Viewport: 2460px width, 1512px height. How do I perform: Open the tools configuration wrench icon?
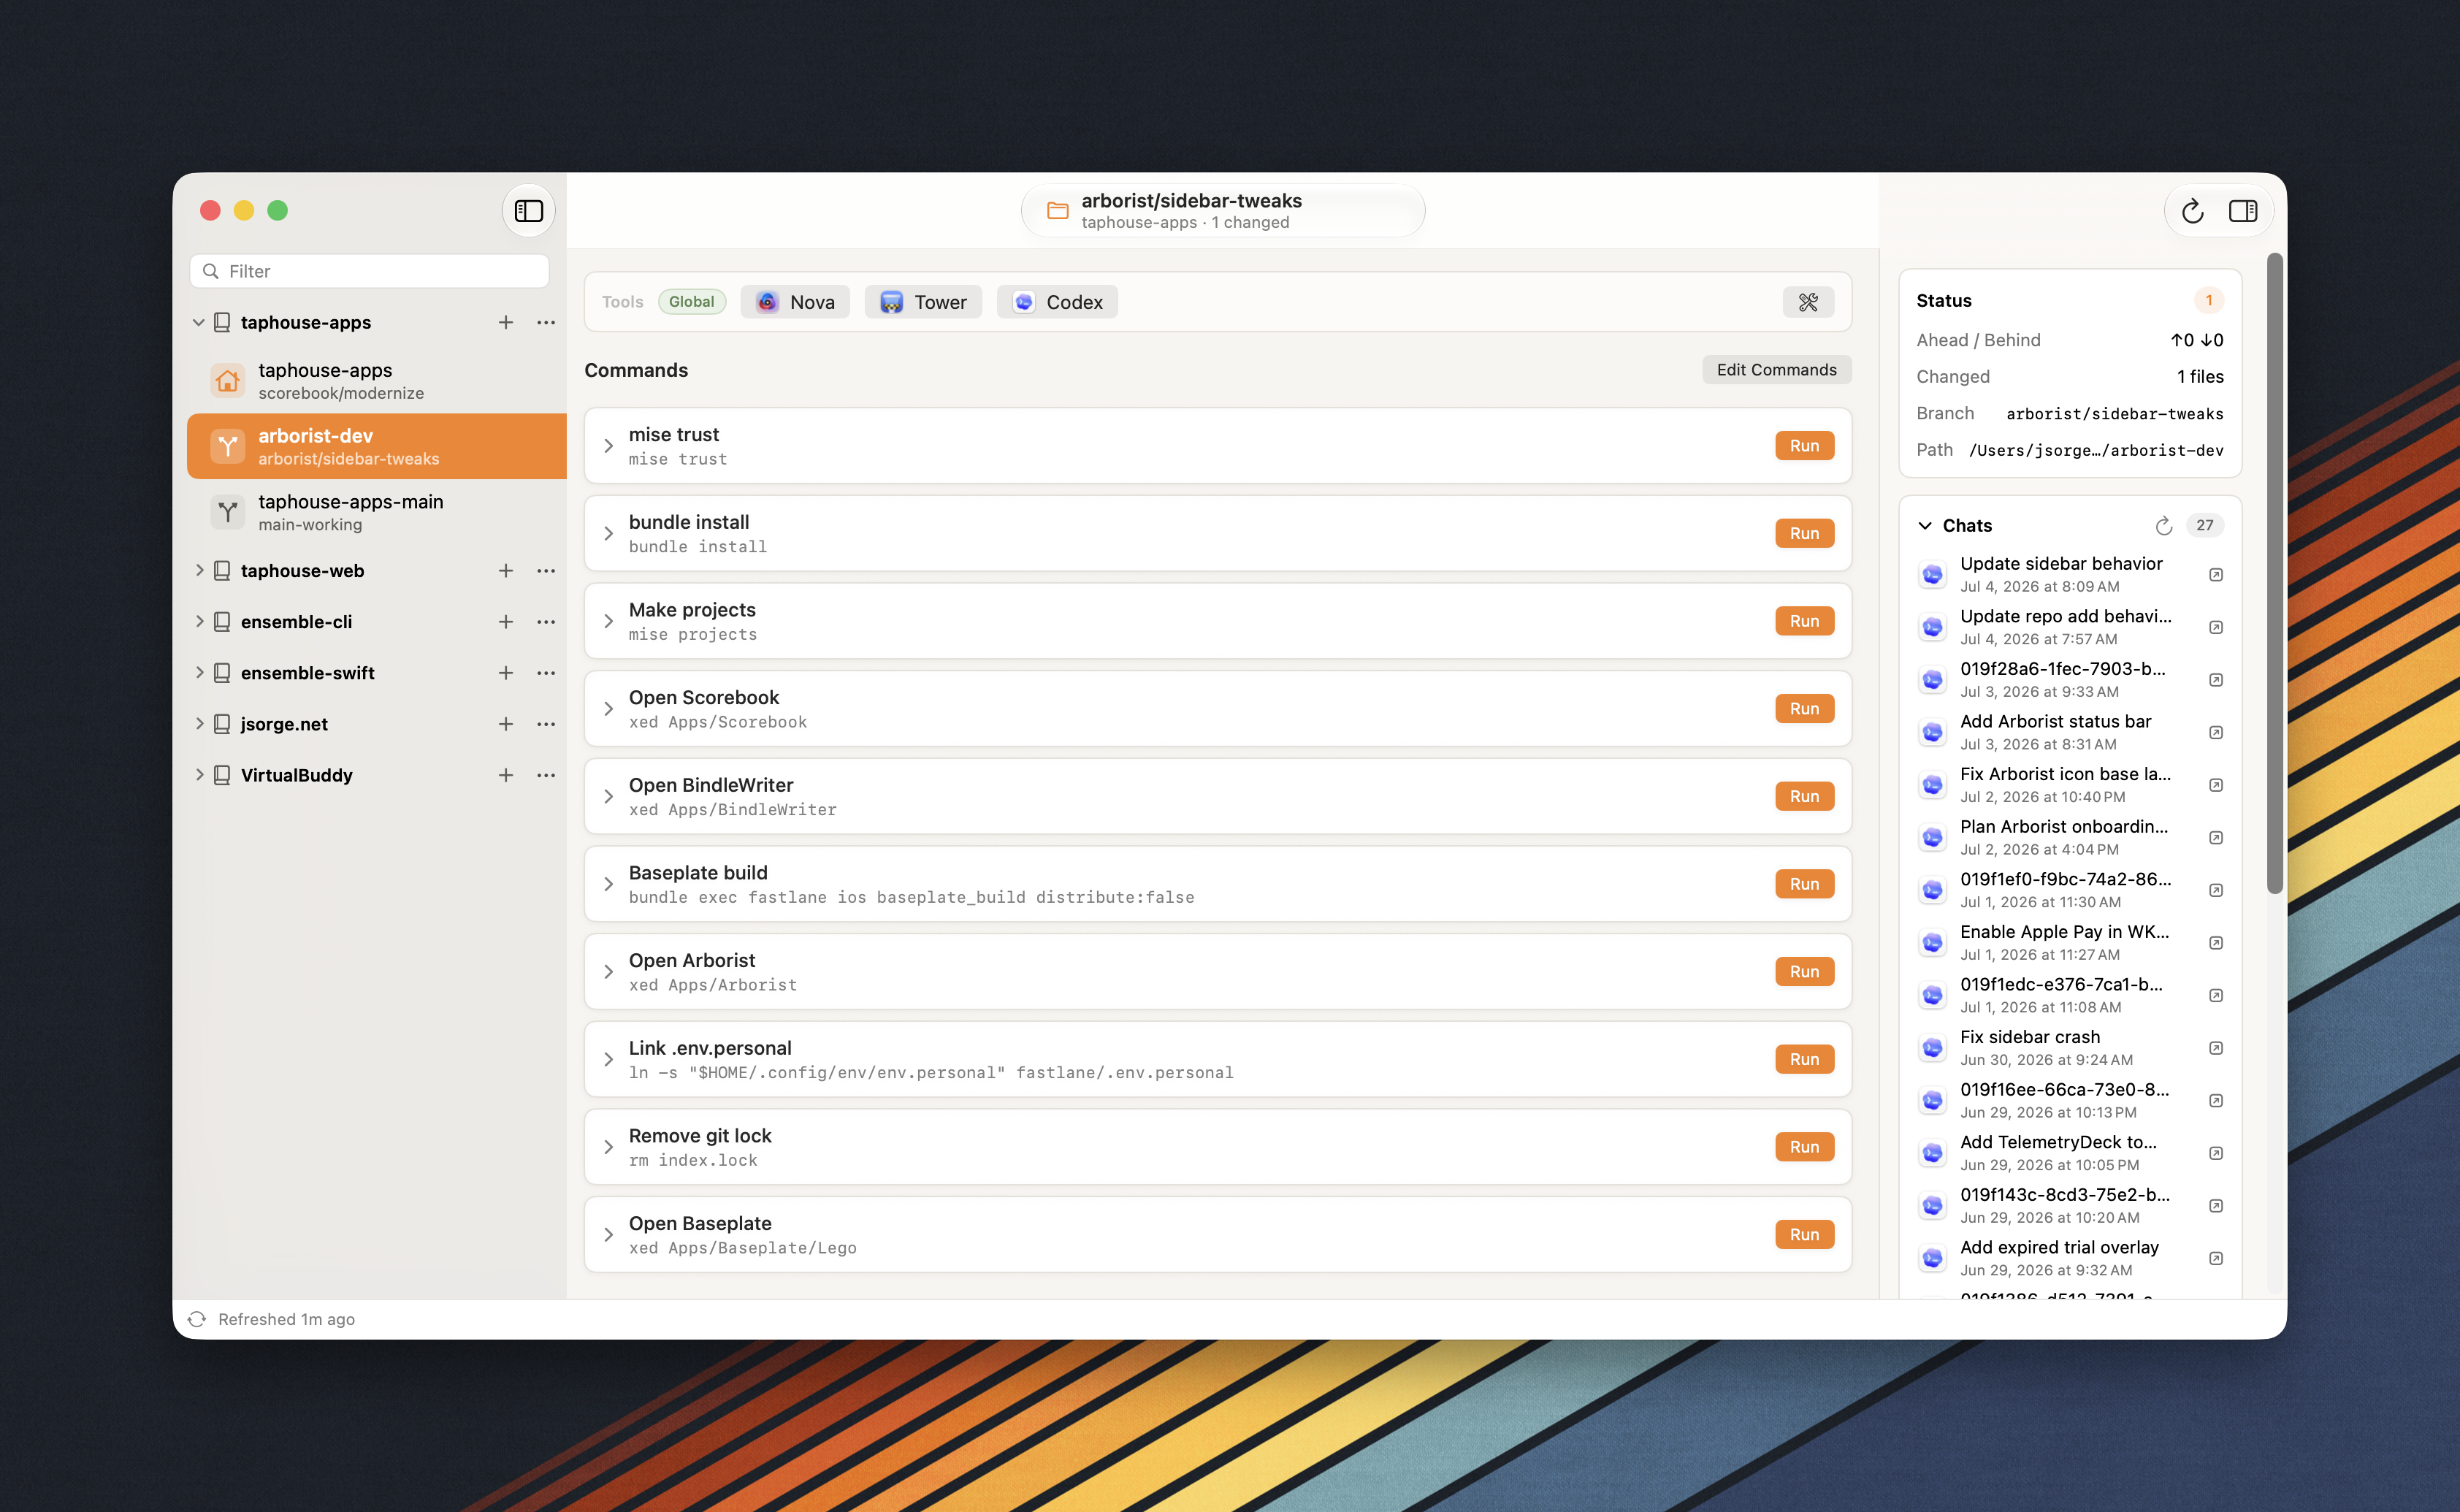pos(1808,302)
